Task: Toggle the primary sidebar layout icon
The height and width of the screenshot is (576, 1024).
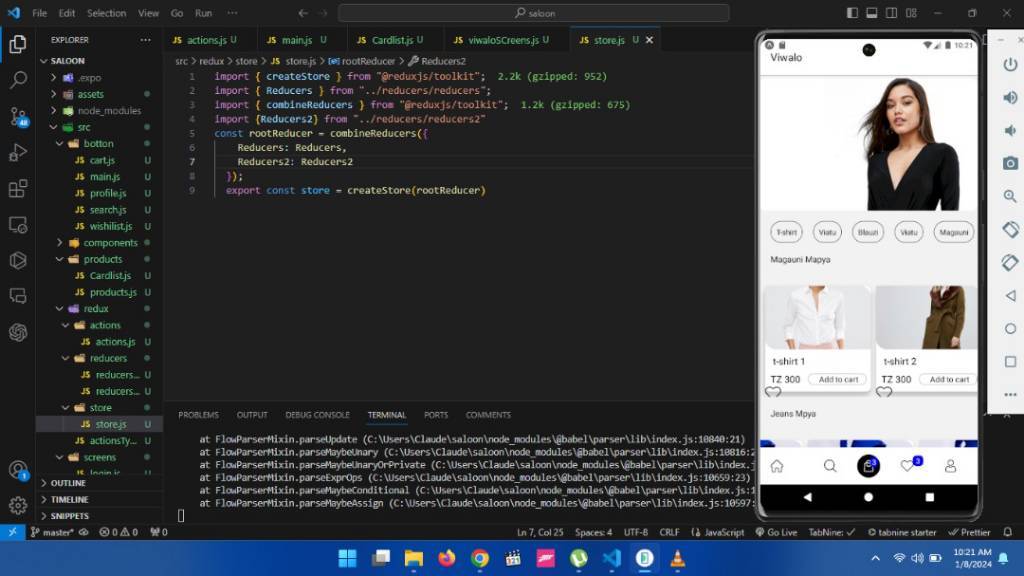Action: coord(852,13)
